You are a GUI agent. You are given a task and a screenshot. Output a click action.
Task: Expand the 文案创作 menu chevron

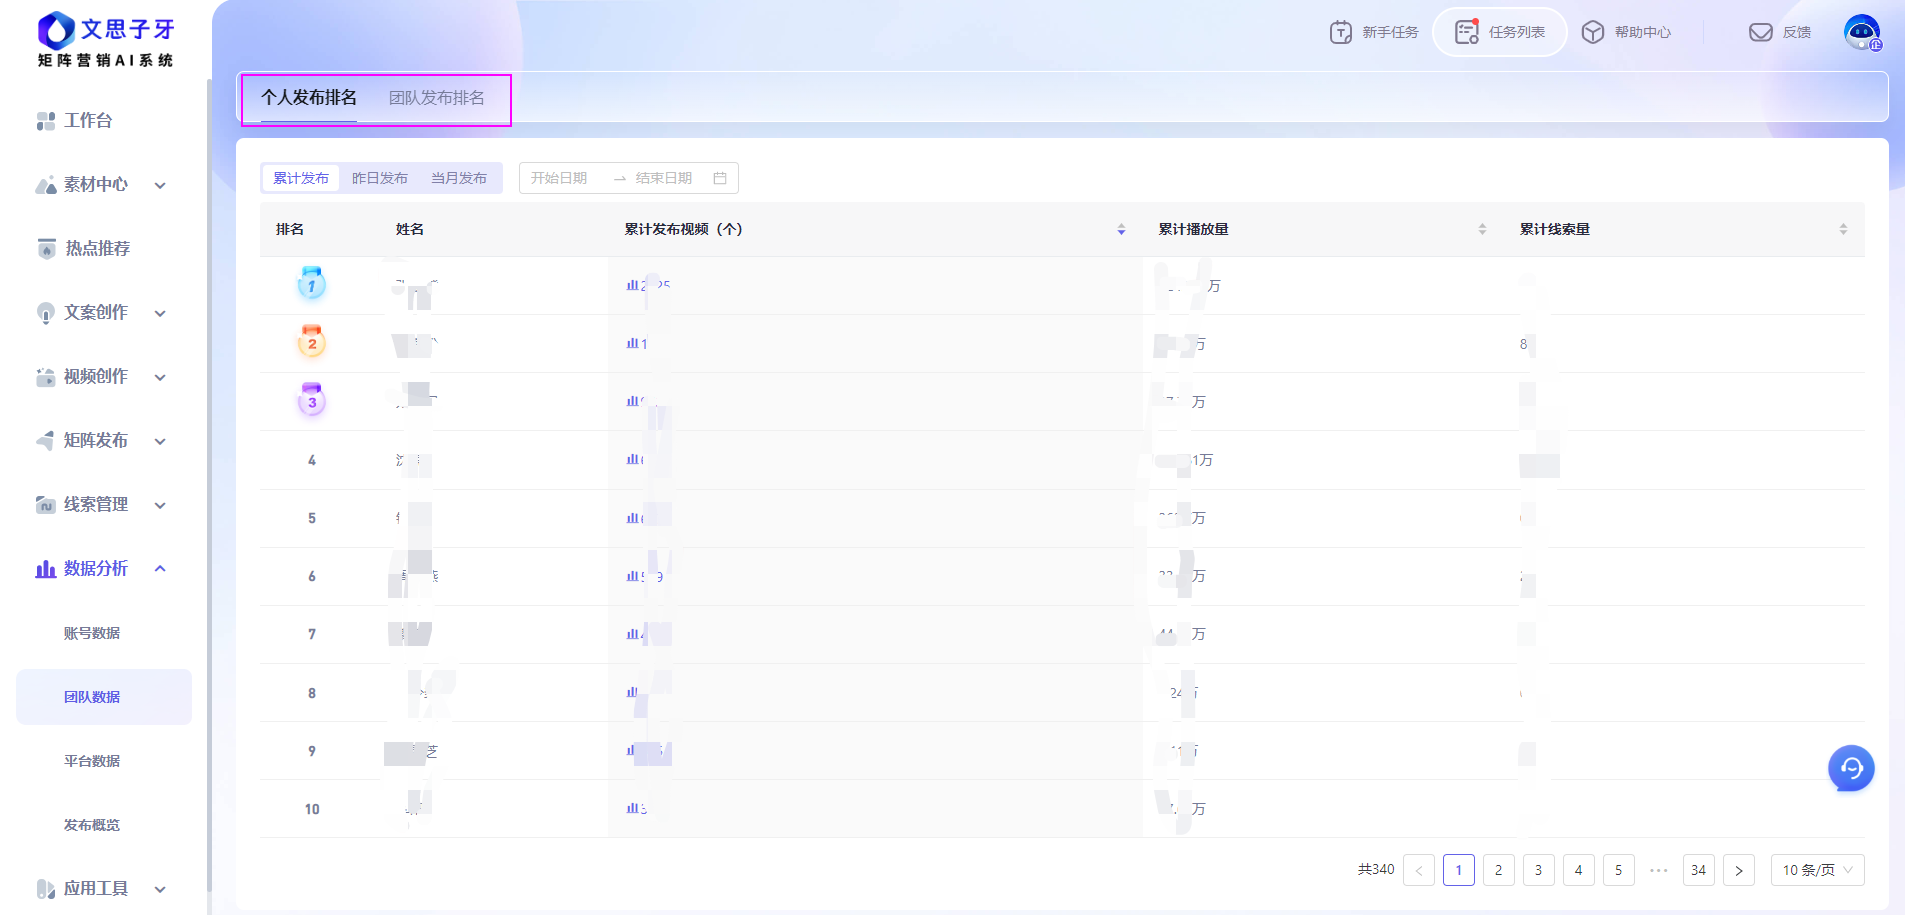click(160, 313)
